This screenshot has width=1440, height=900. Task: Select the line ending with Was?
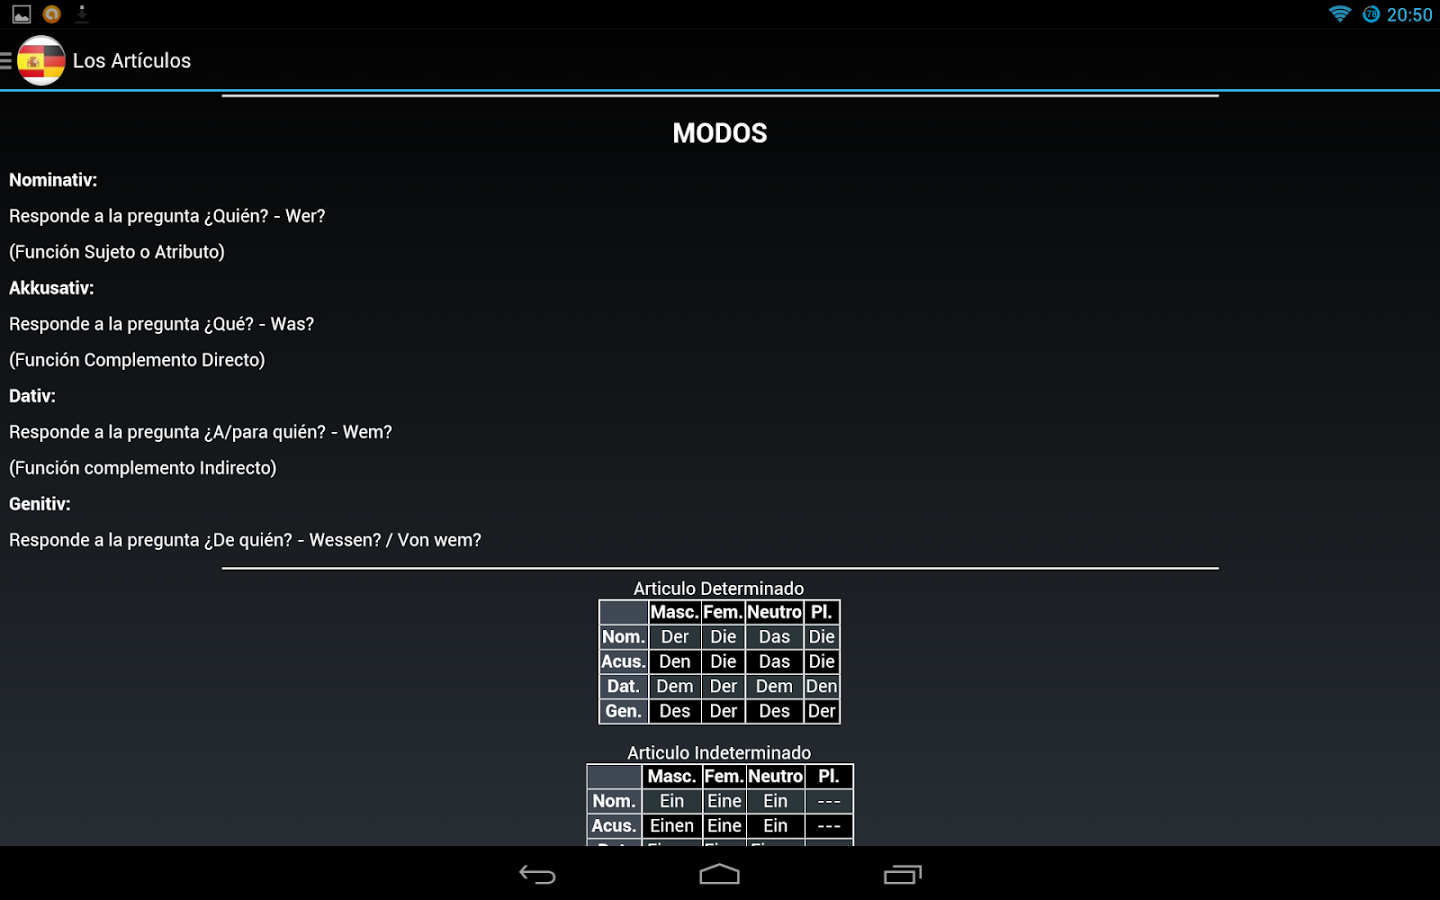click(x=161, y=324)
